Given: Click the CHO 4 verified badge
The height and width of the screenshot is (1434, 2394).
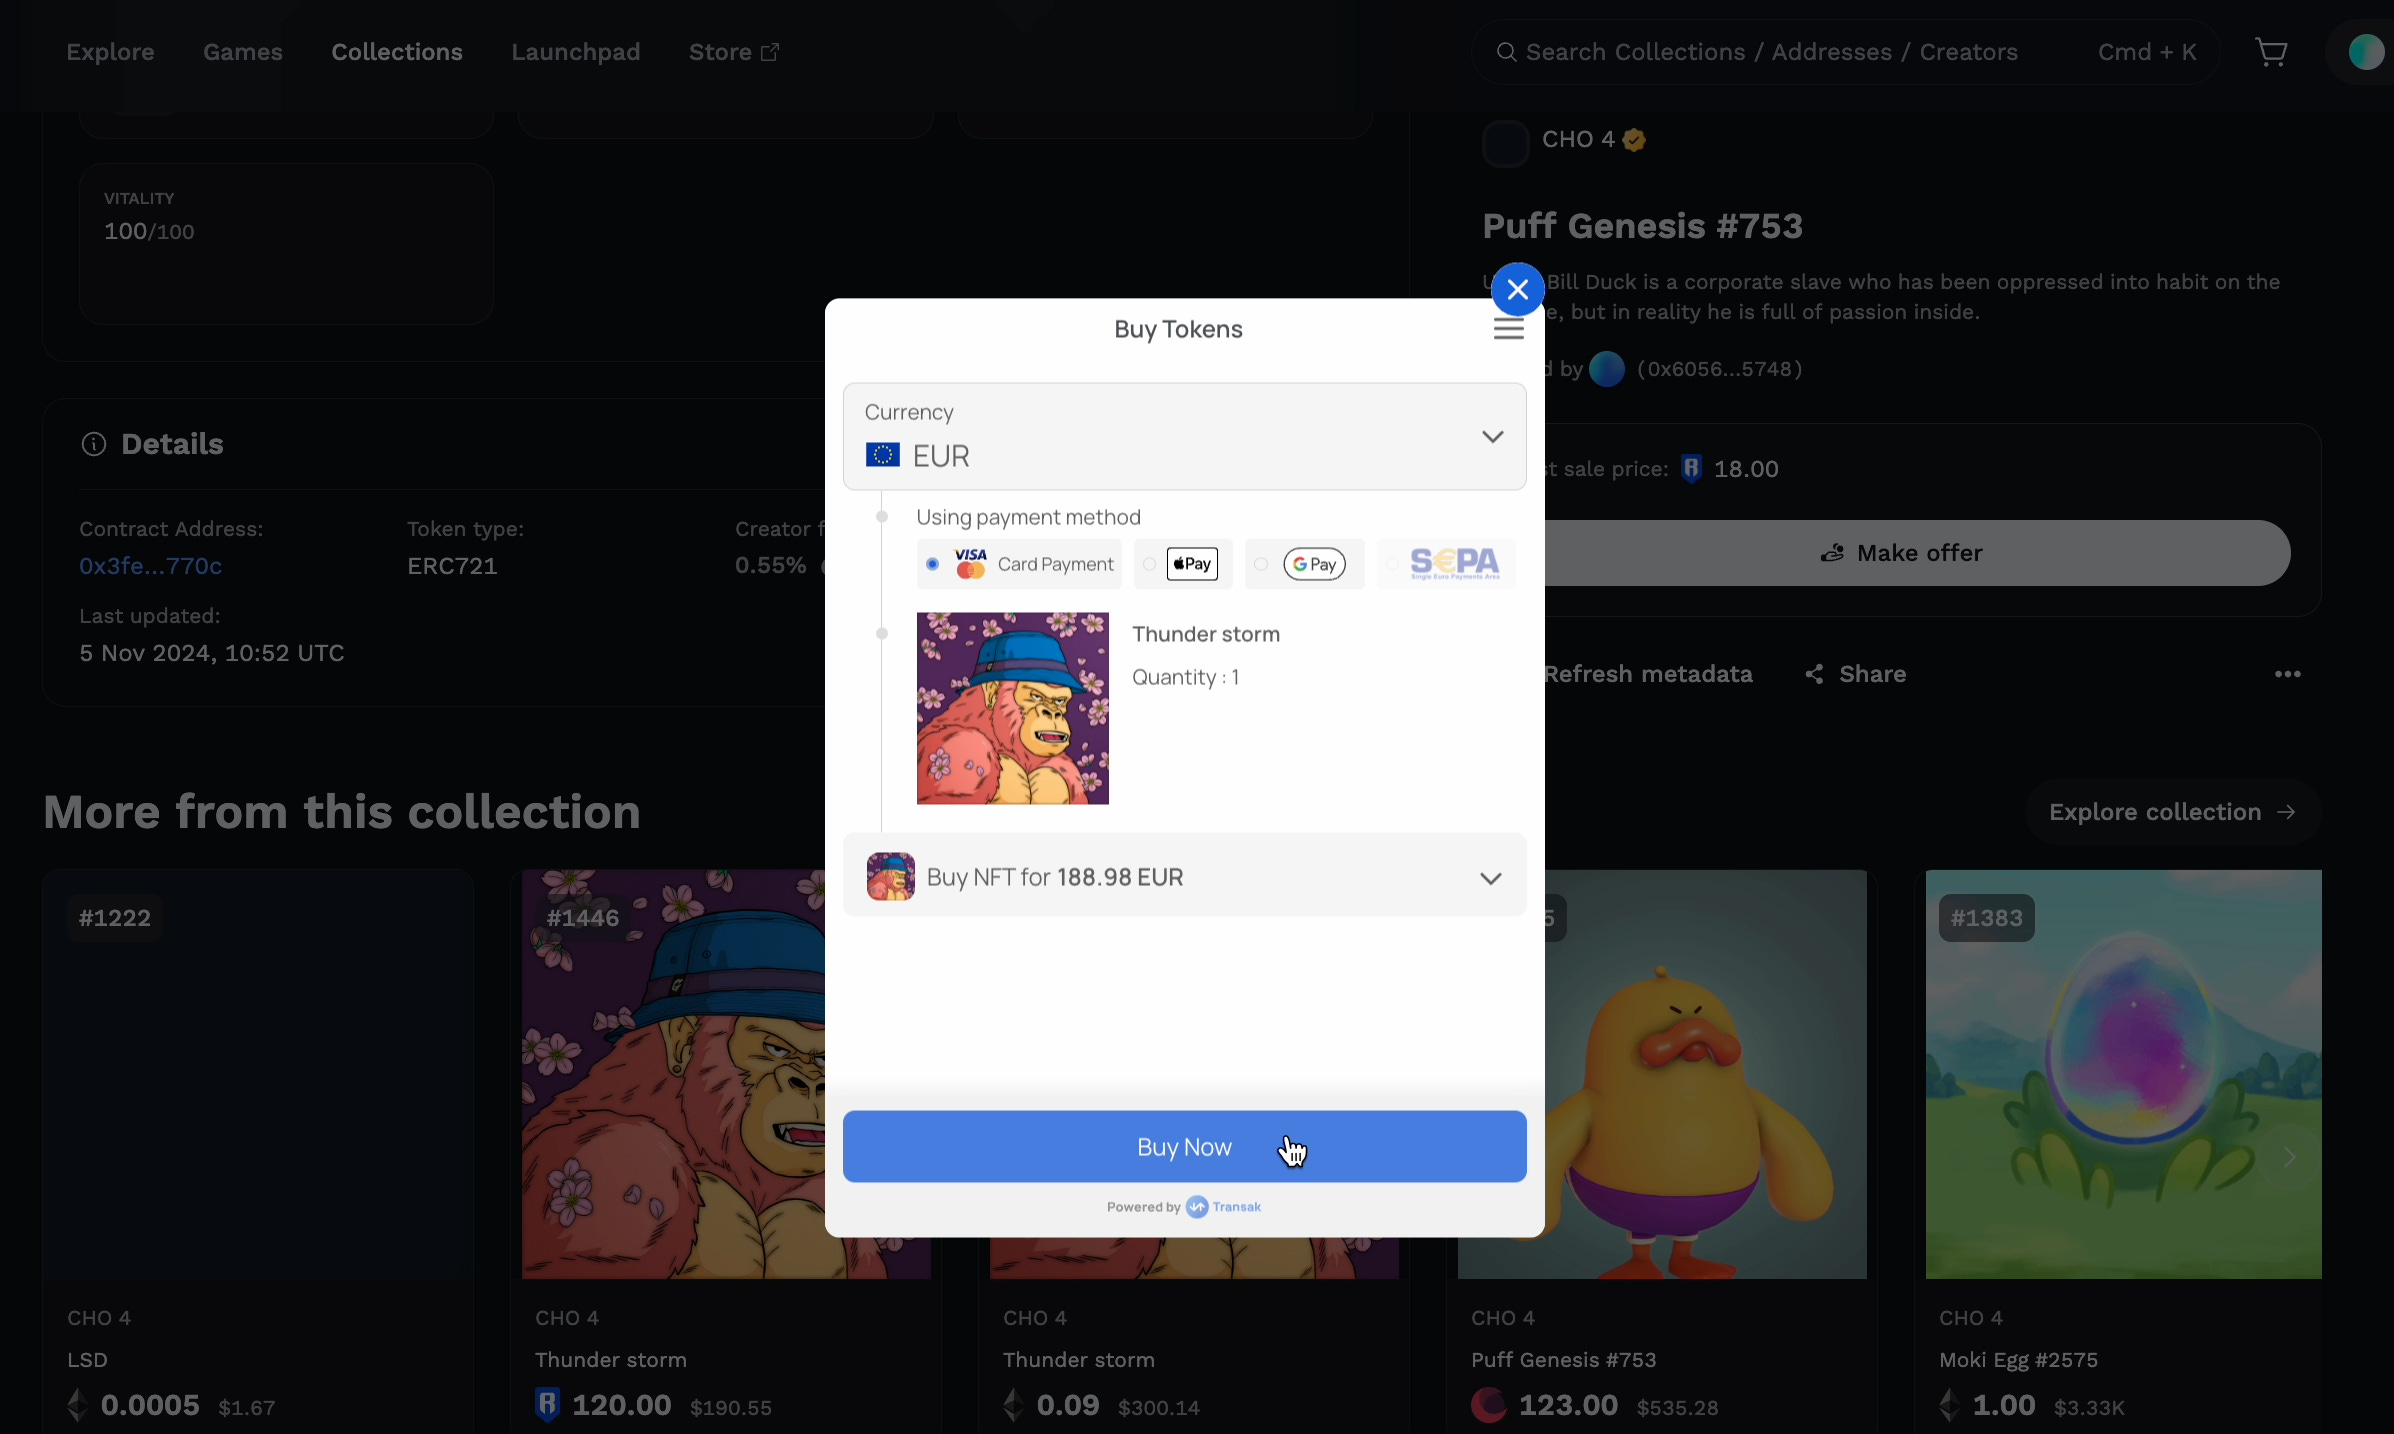Looking at the screenshot, I should tap(1634, 140).
